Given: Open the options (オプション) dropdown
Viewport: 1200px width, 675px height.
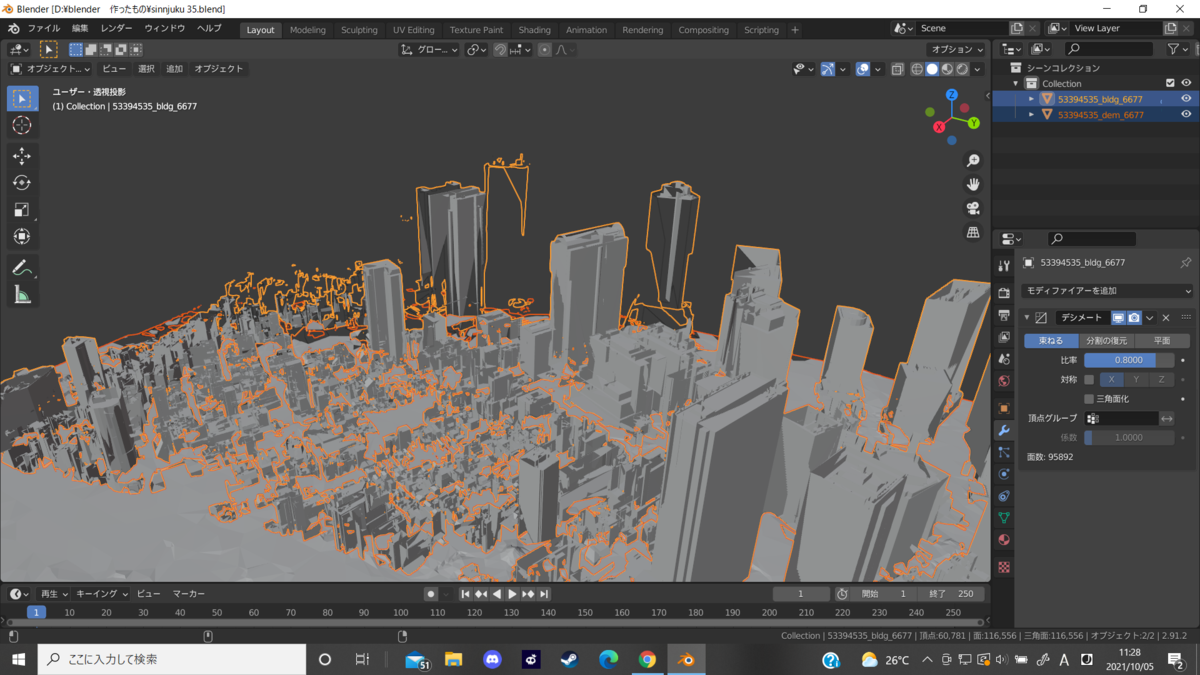Looking at the screenshot, I should click(957, 49).
